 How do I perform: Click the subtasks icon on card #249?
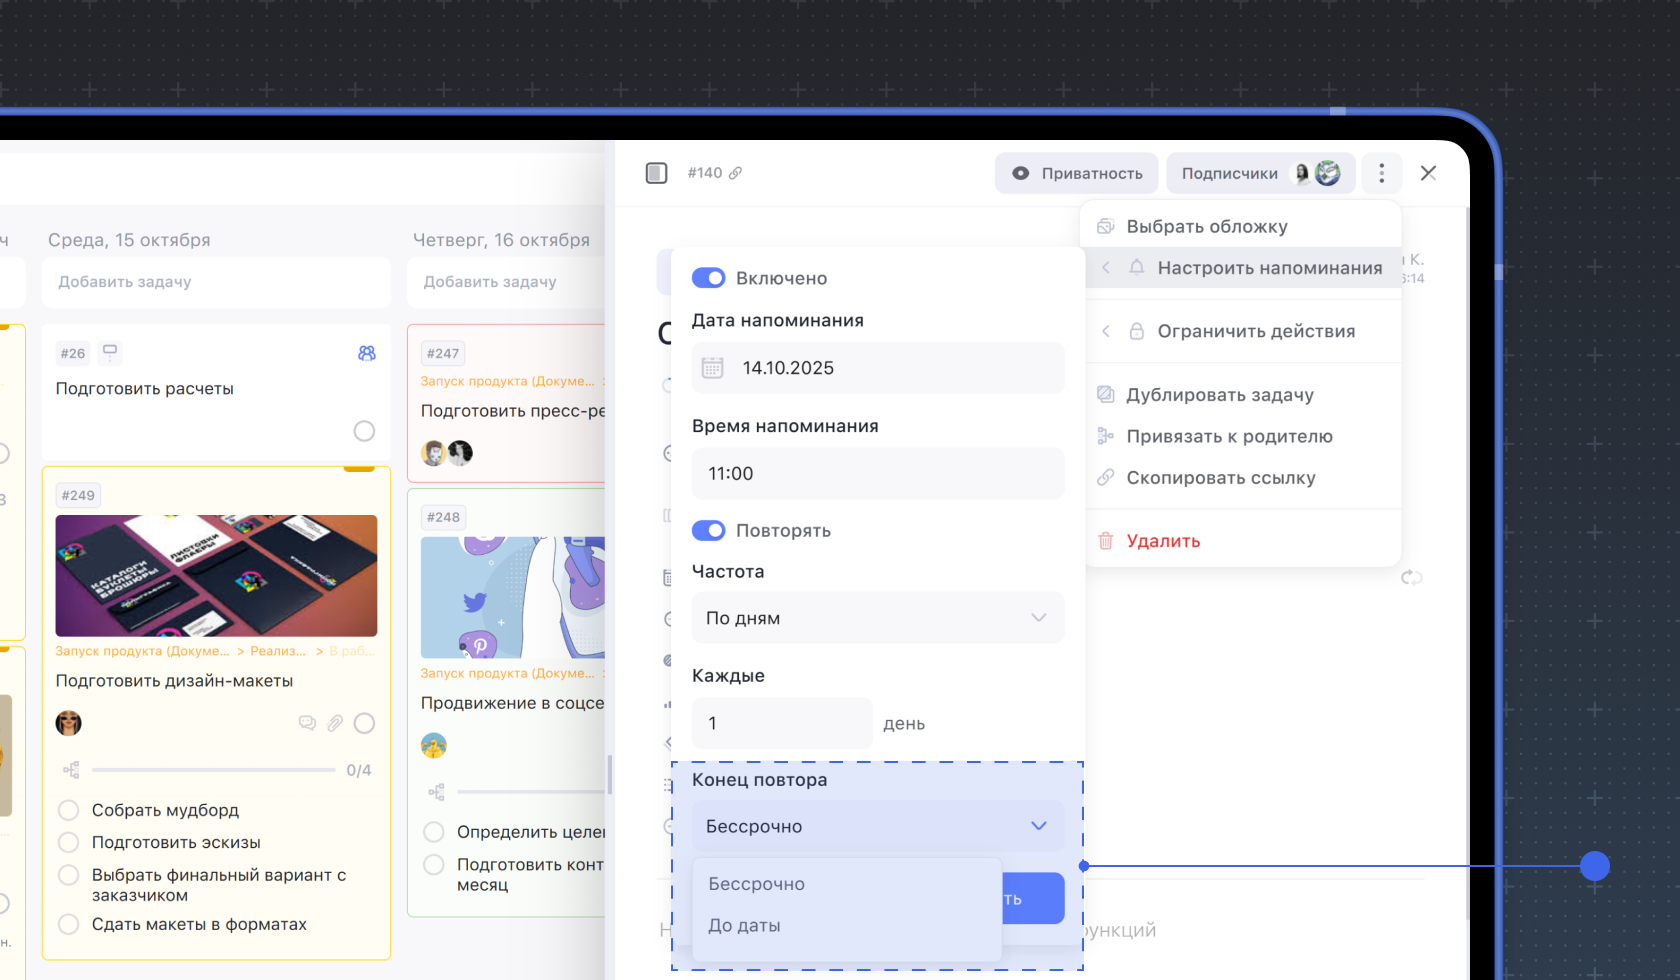pyautogui.click(x=71, y=770)
